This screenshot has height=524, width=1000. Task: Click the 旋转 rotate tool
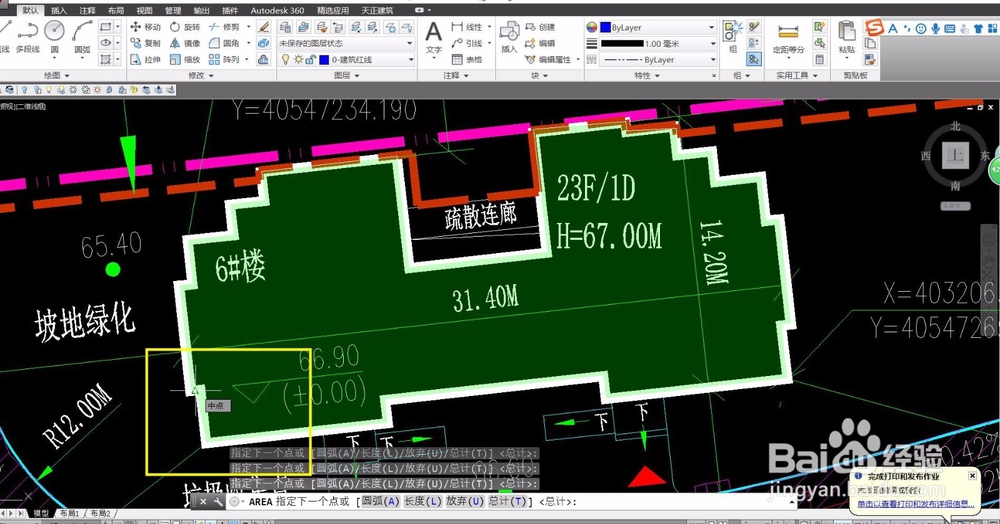(x=185, y=27)
